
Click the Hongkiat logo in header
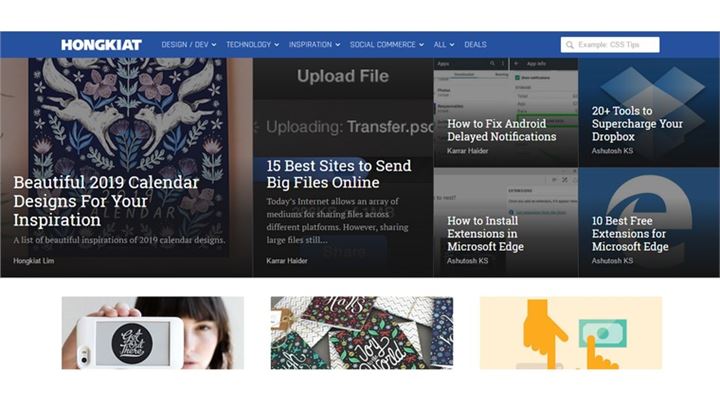[x=101, y=45]
